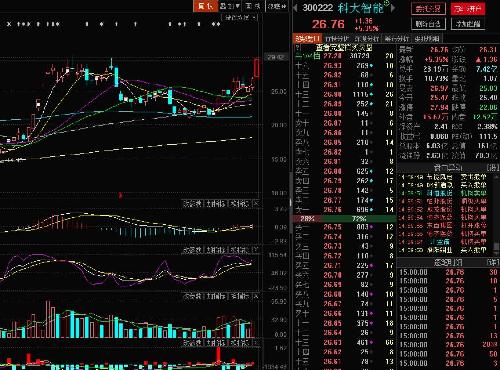Close the bottom money-flow panel with its X
Viewport: 500px width, 370px height.
[256, 342]
